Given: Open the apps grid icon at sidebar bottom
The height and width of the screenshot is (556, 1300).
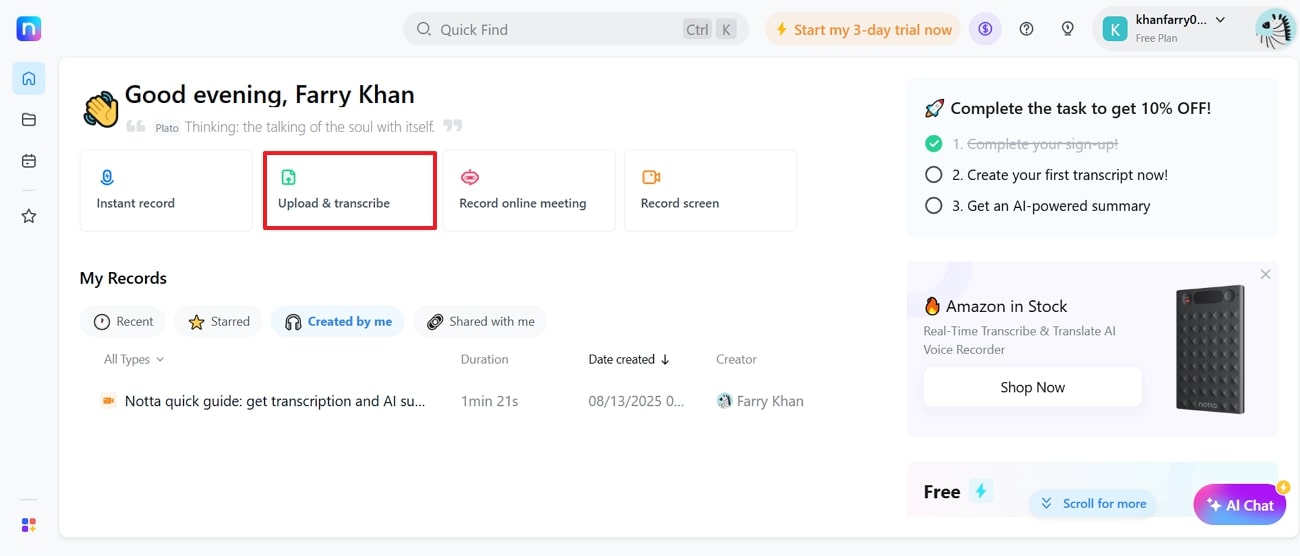Looking at the screenshot, I should [28, 525].
